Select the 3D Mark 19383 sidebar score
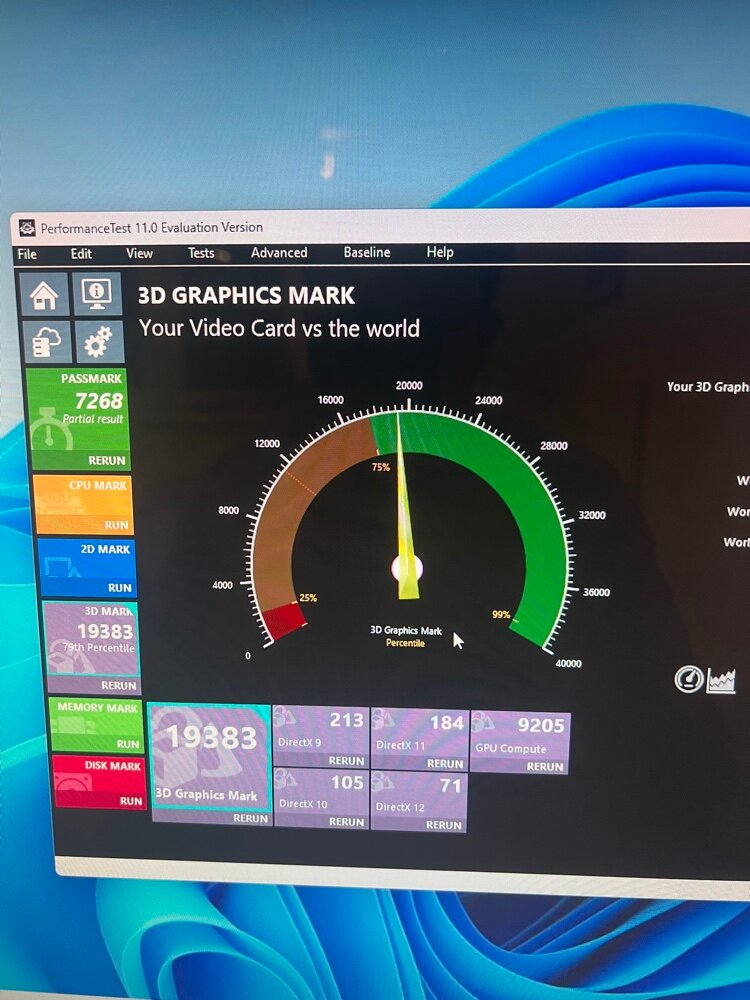The image size is (750, 1000). pos(105,631)
